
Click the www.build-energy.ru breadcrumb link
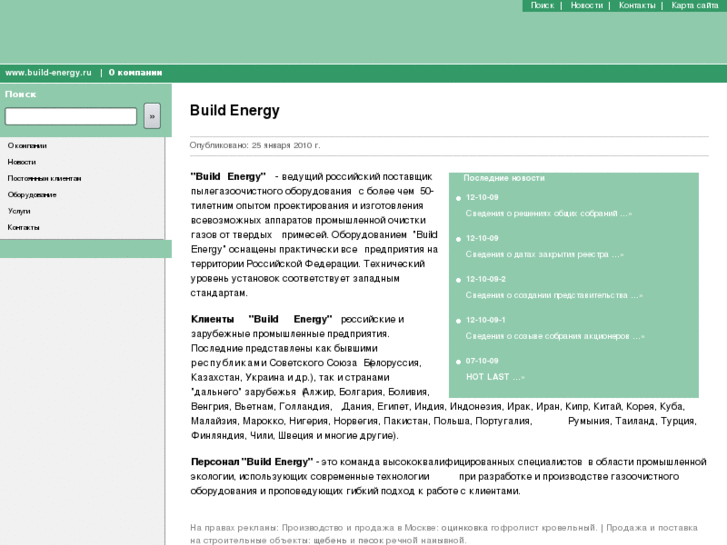(48, 73)
